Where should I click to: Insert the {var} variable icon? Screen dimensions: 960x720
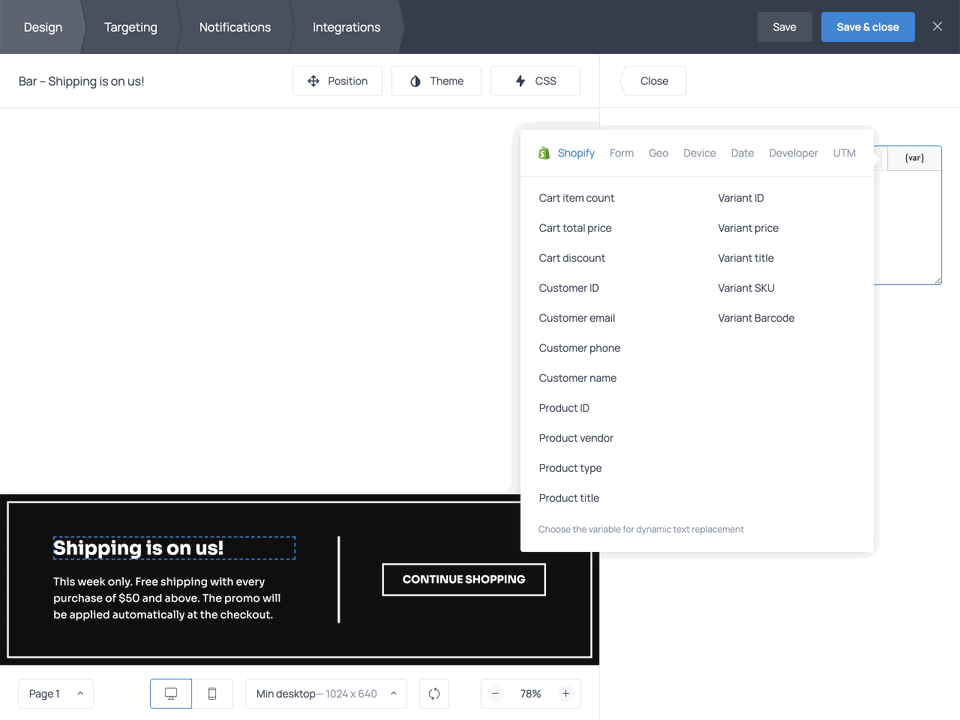pos(913,157)
